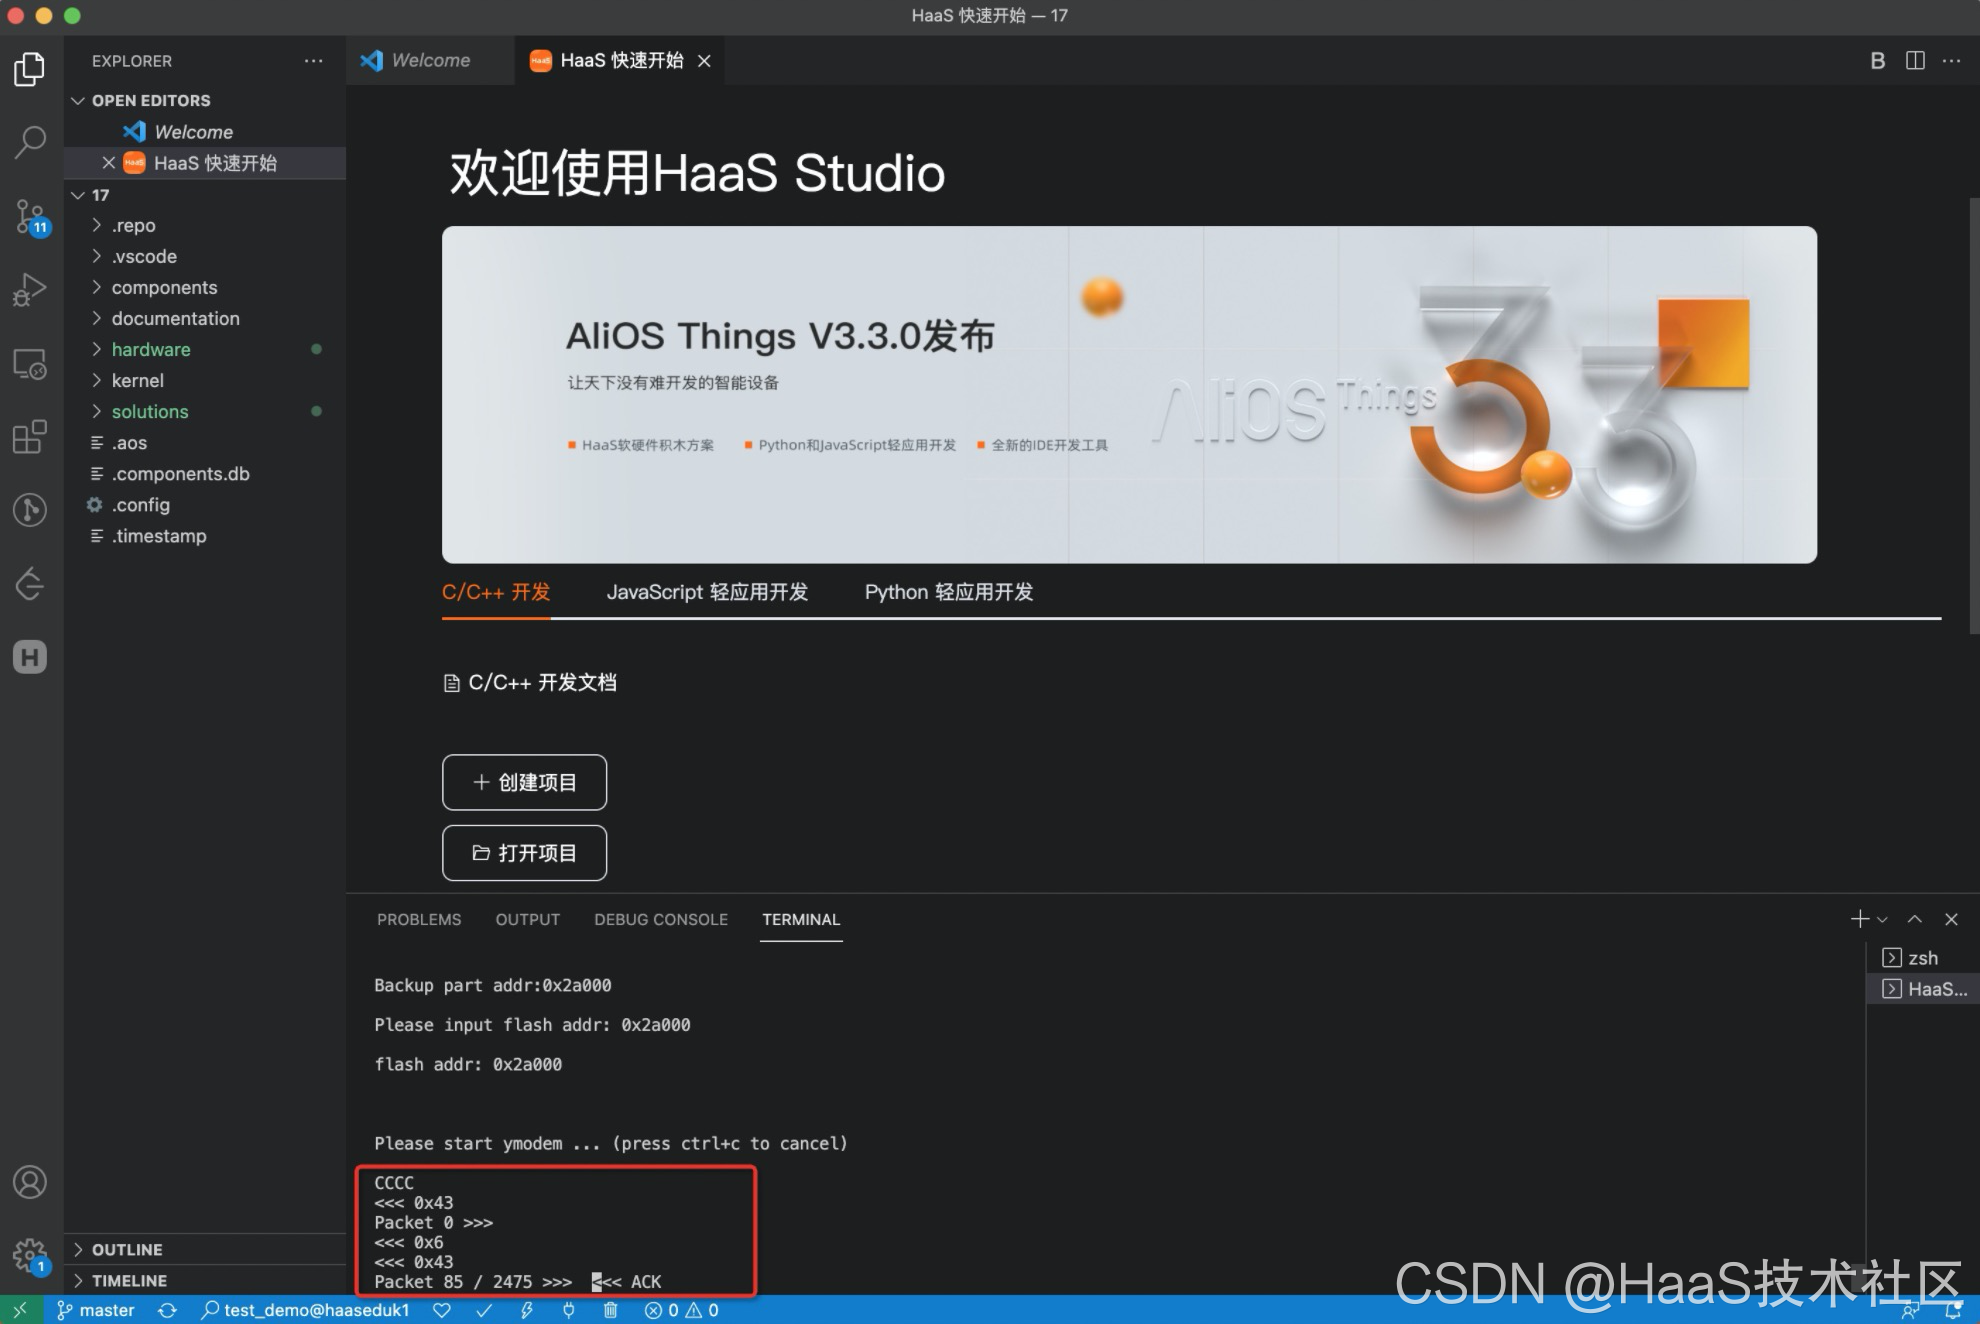Open new terminal dropdown arrow
This screenshot has height=1324, width=1980.
1883,920
